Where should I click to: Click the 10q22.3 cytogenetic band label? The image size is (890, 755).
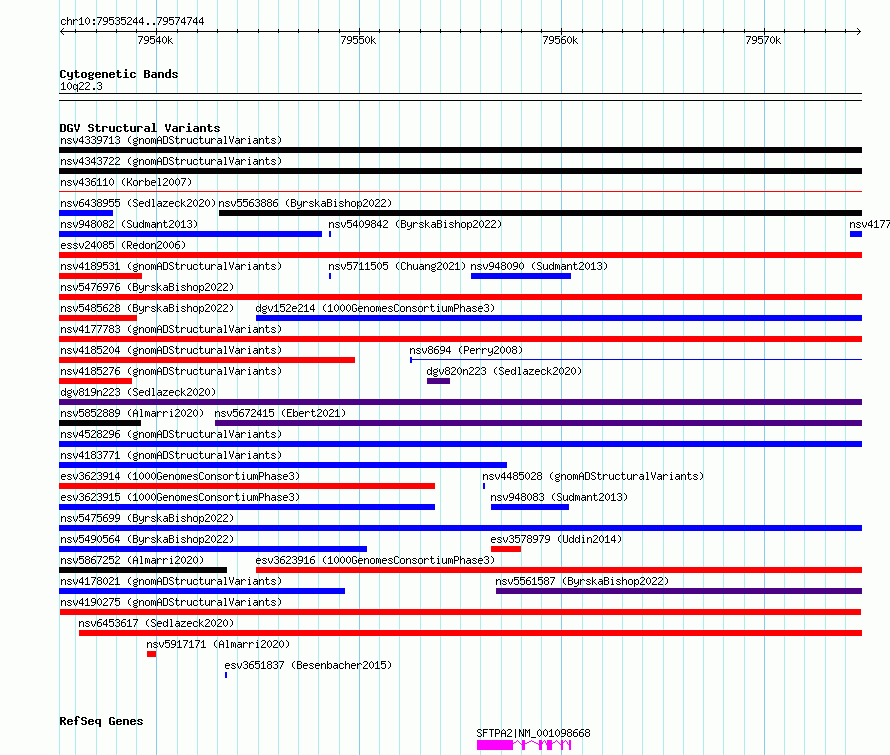(x=81, y=86)
